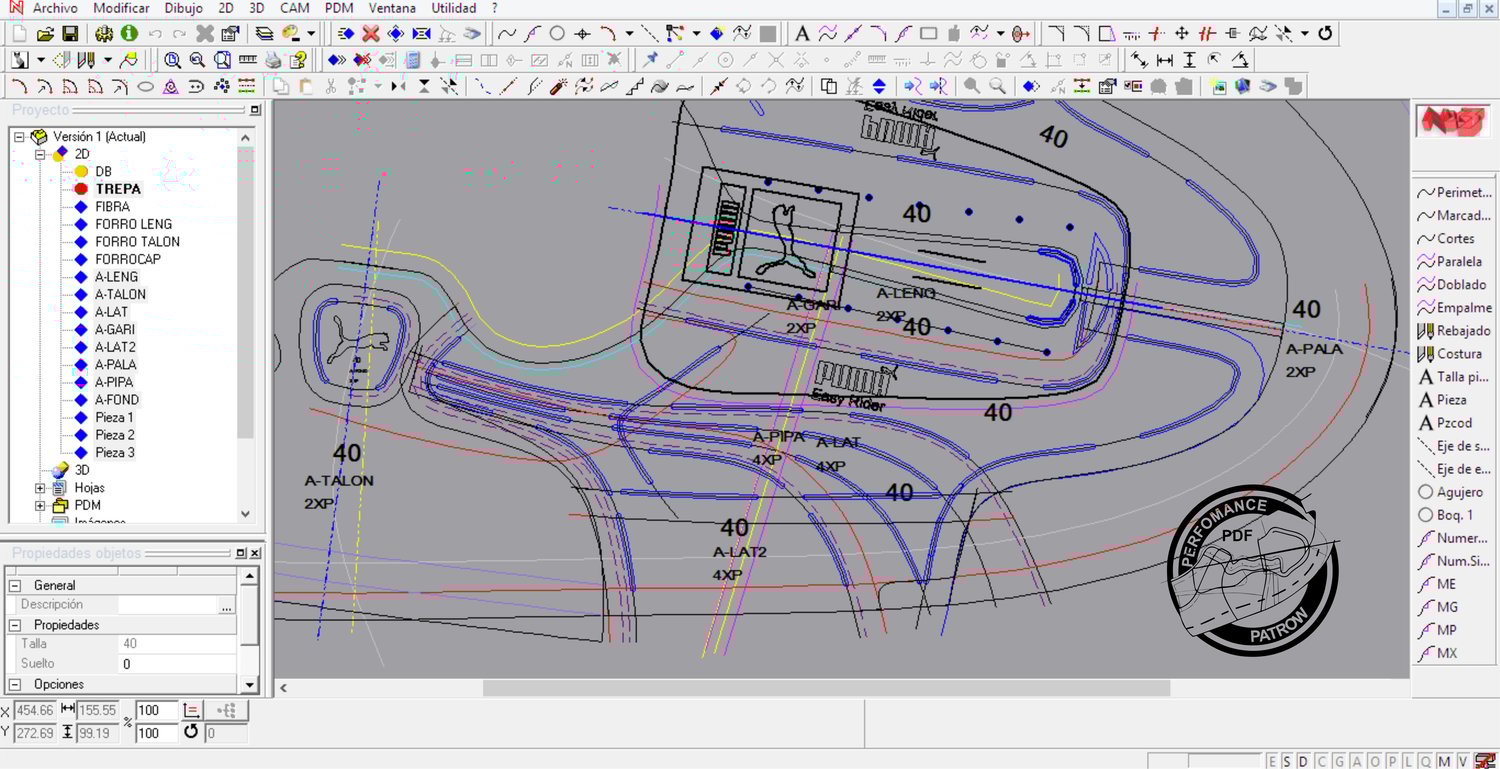
Task: Collapse the Versión 1 (Actual) tree node
Action: point(19,136)
